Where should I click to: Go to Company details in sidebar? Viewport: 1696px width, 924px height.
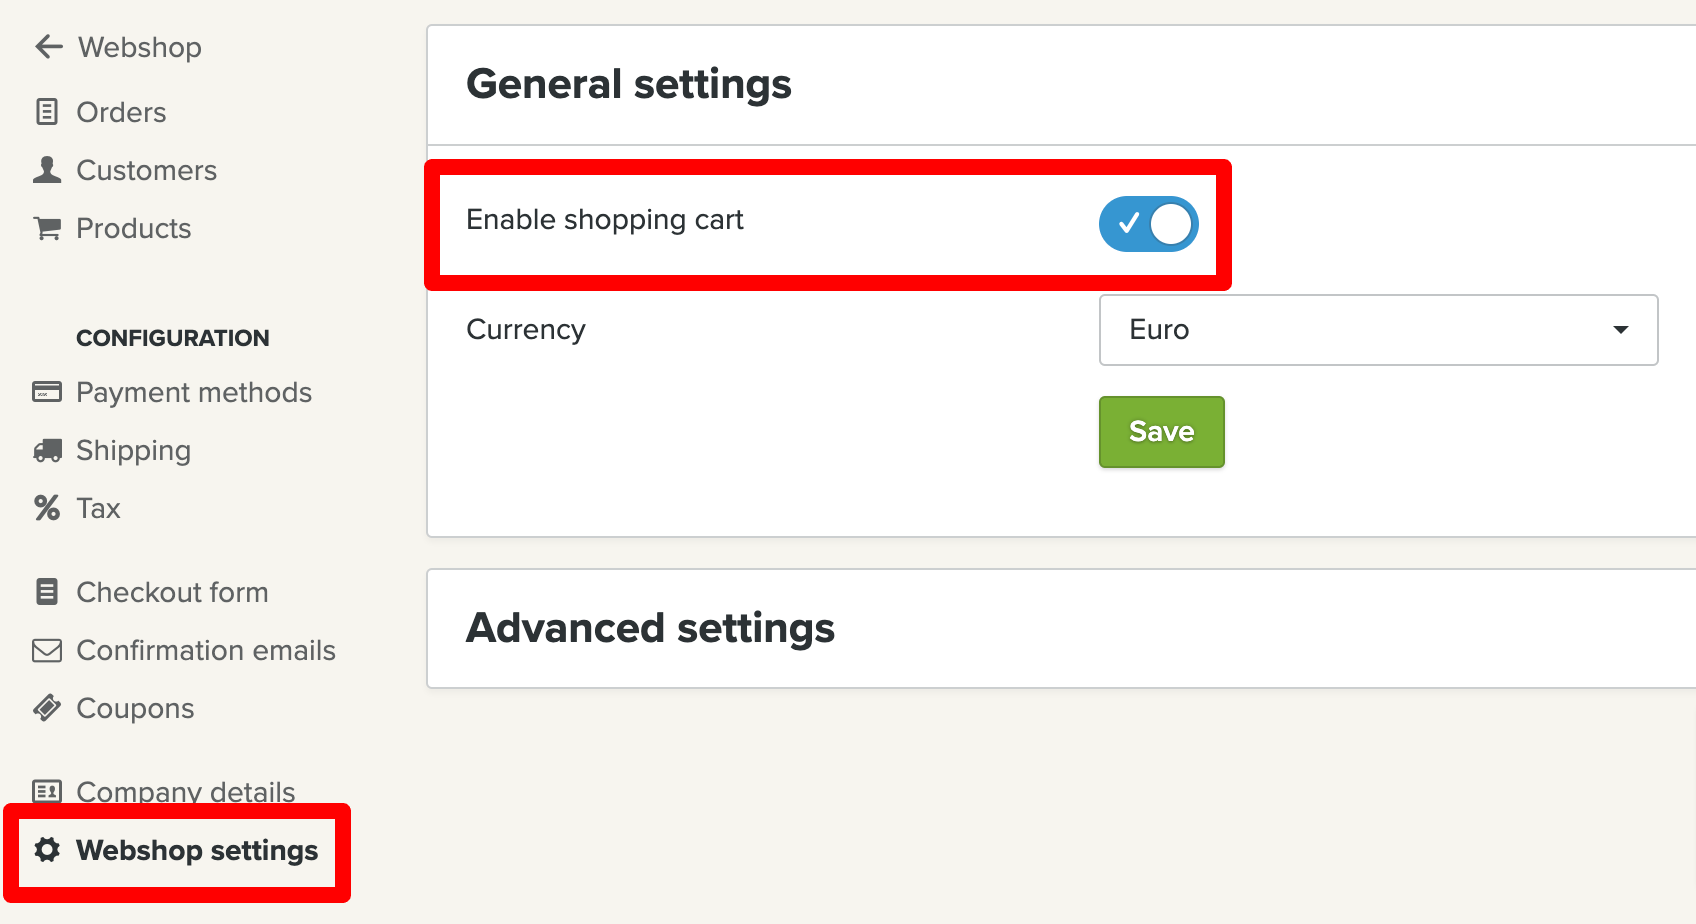185,791
